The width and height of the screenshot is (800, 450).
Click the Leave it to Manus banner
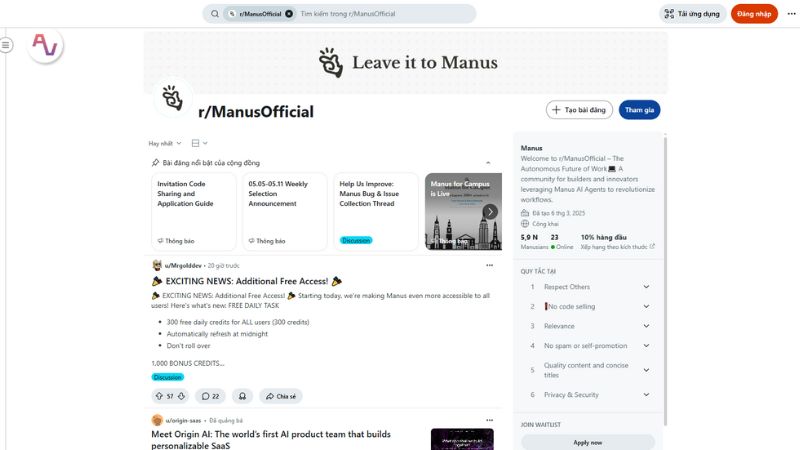click(406, 62)
